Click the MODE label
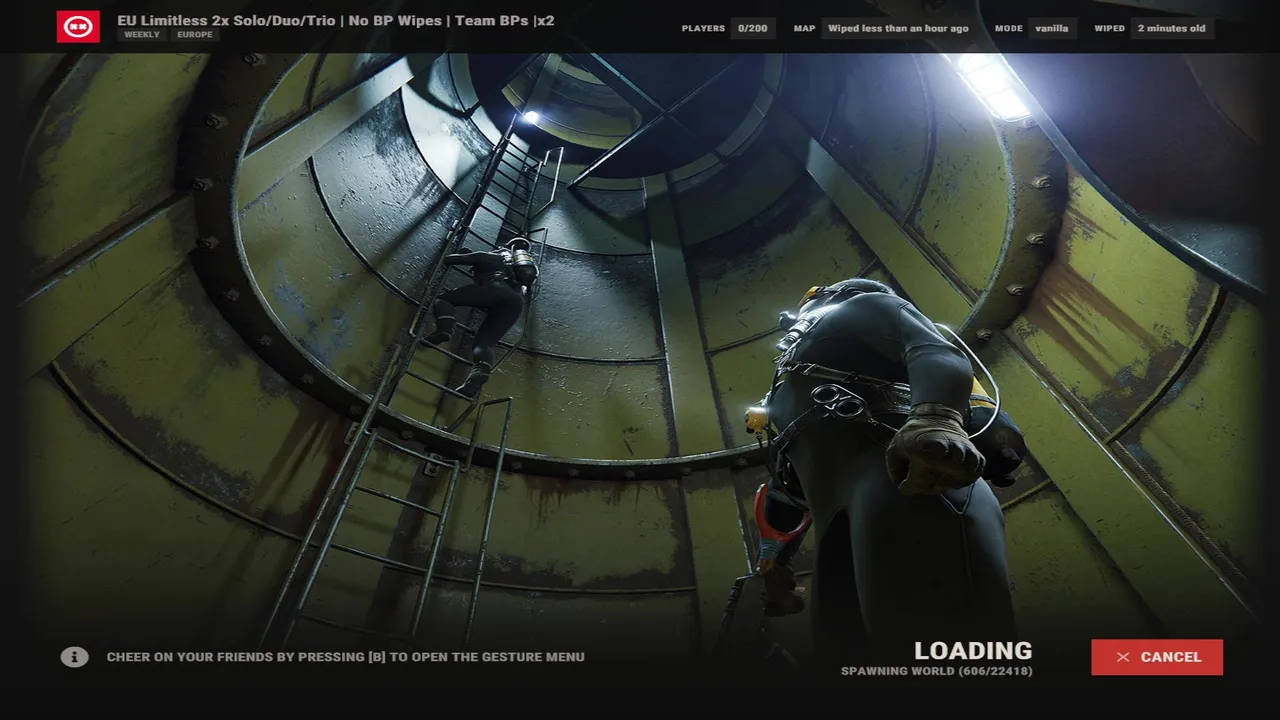The width and height of the screenshot is (1280, 720). pyautogui.click(x=1008, y=29)
